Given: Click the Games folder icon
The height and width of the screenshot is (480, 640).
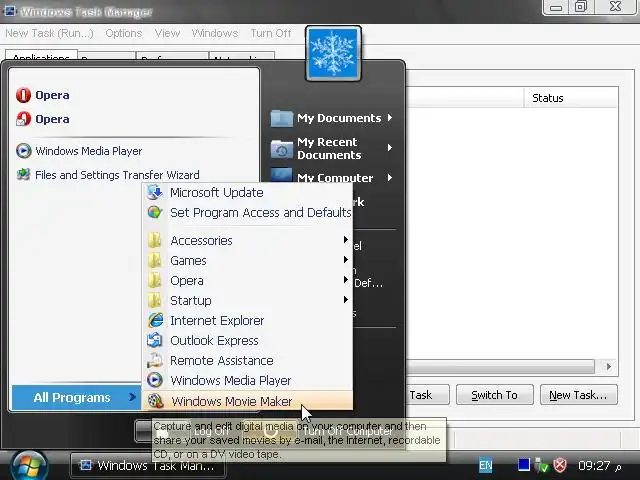Looking at the screenshot, I should 155,260.
